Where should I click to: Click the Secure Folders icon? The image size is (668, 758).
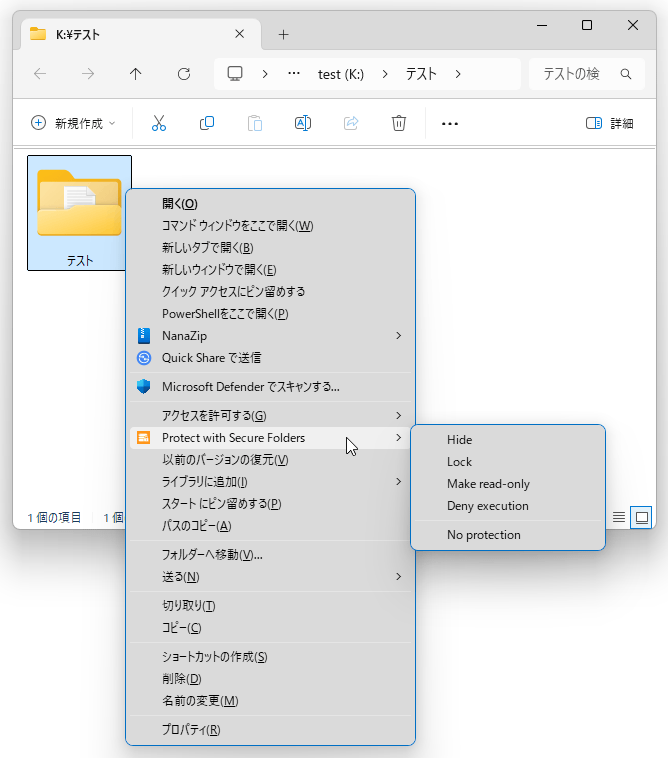[144, 437]
